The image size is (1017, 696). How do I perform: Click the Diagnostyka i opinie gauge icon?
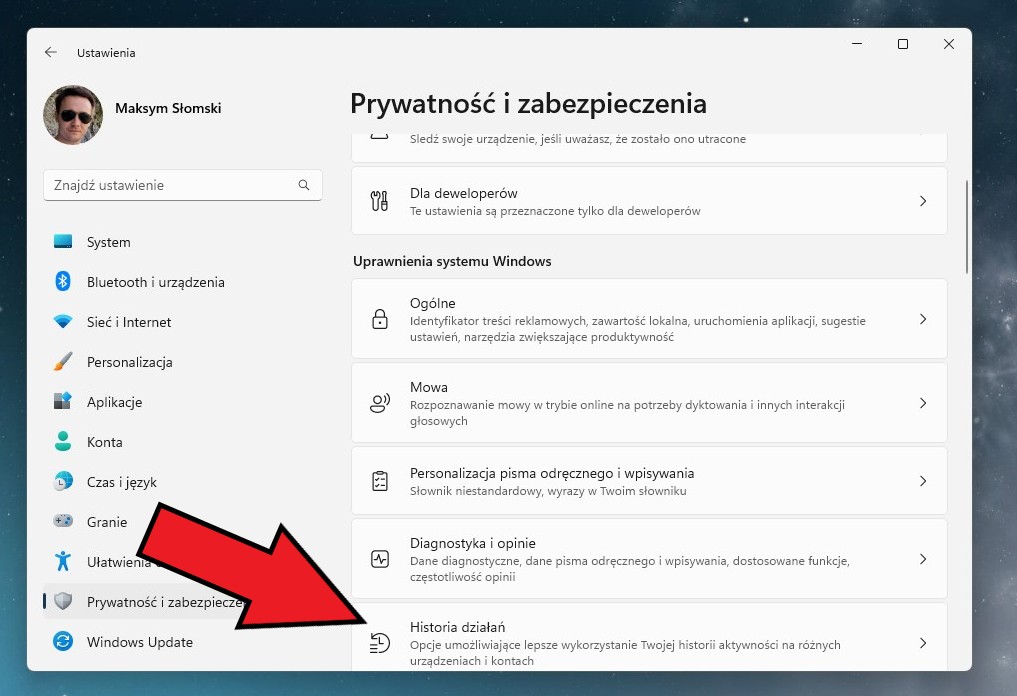(379, 559)
